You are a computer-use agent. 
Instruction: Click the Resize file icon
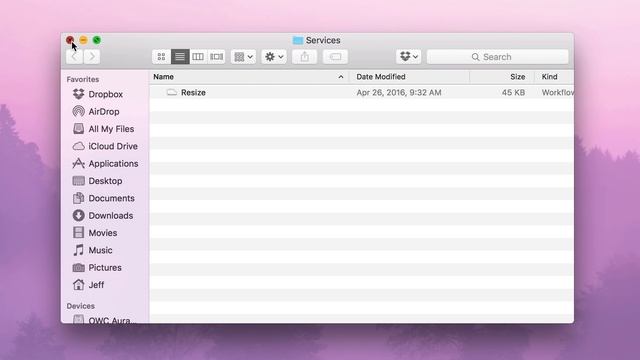click(172, 92)
